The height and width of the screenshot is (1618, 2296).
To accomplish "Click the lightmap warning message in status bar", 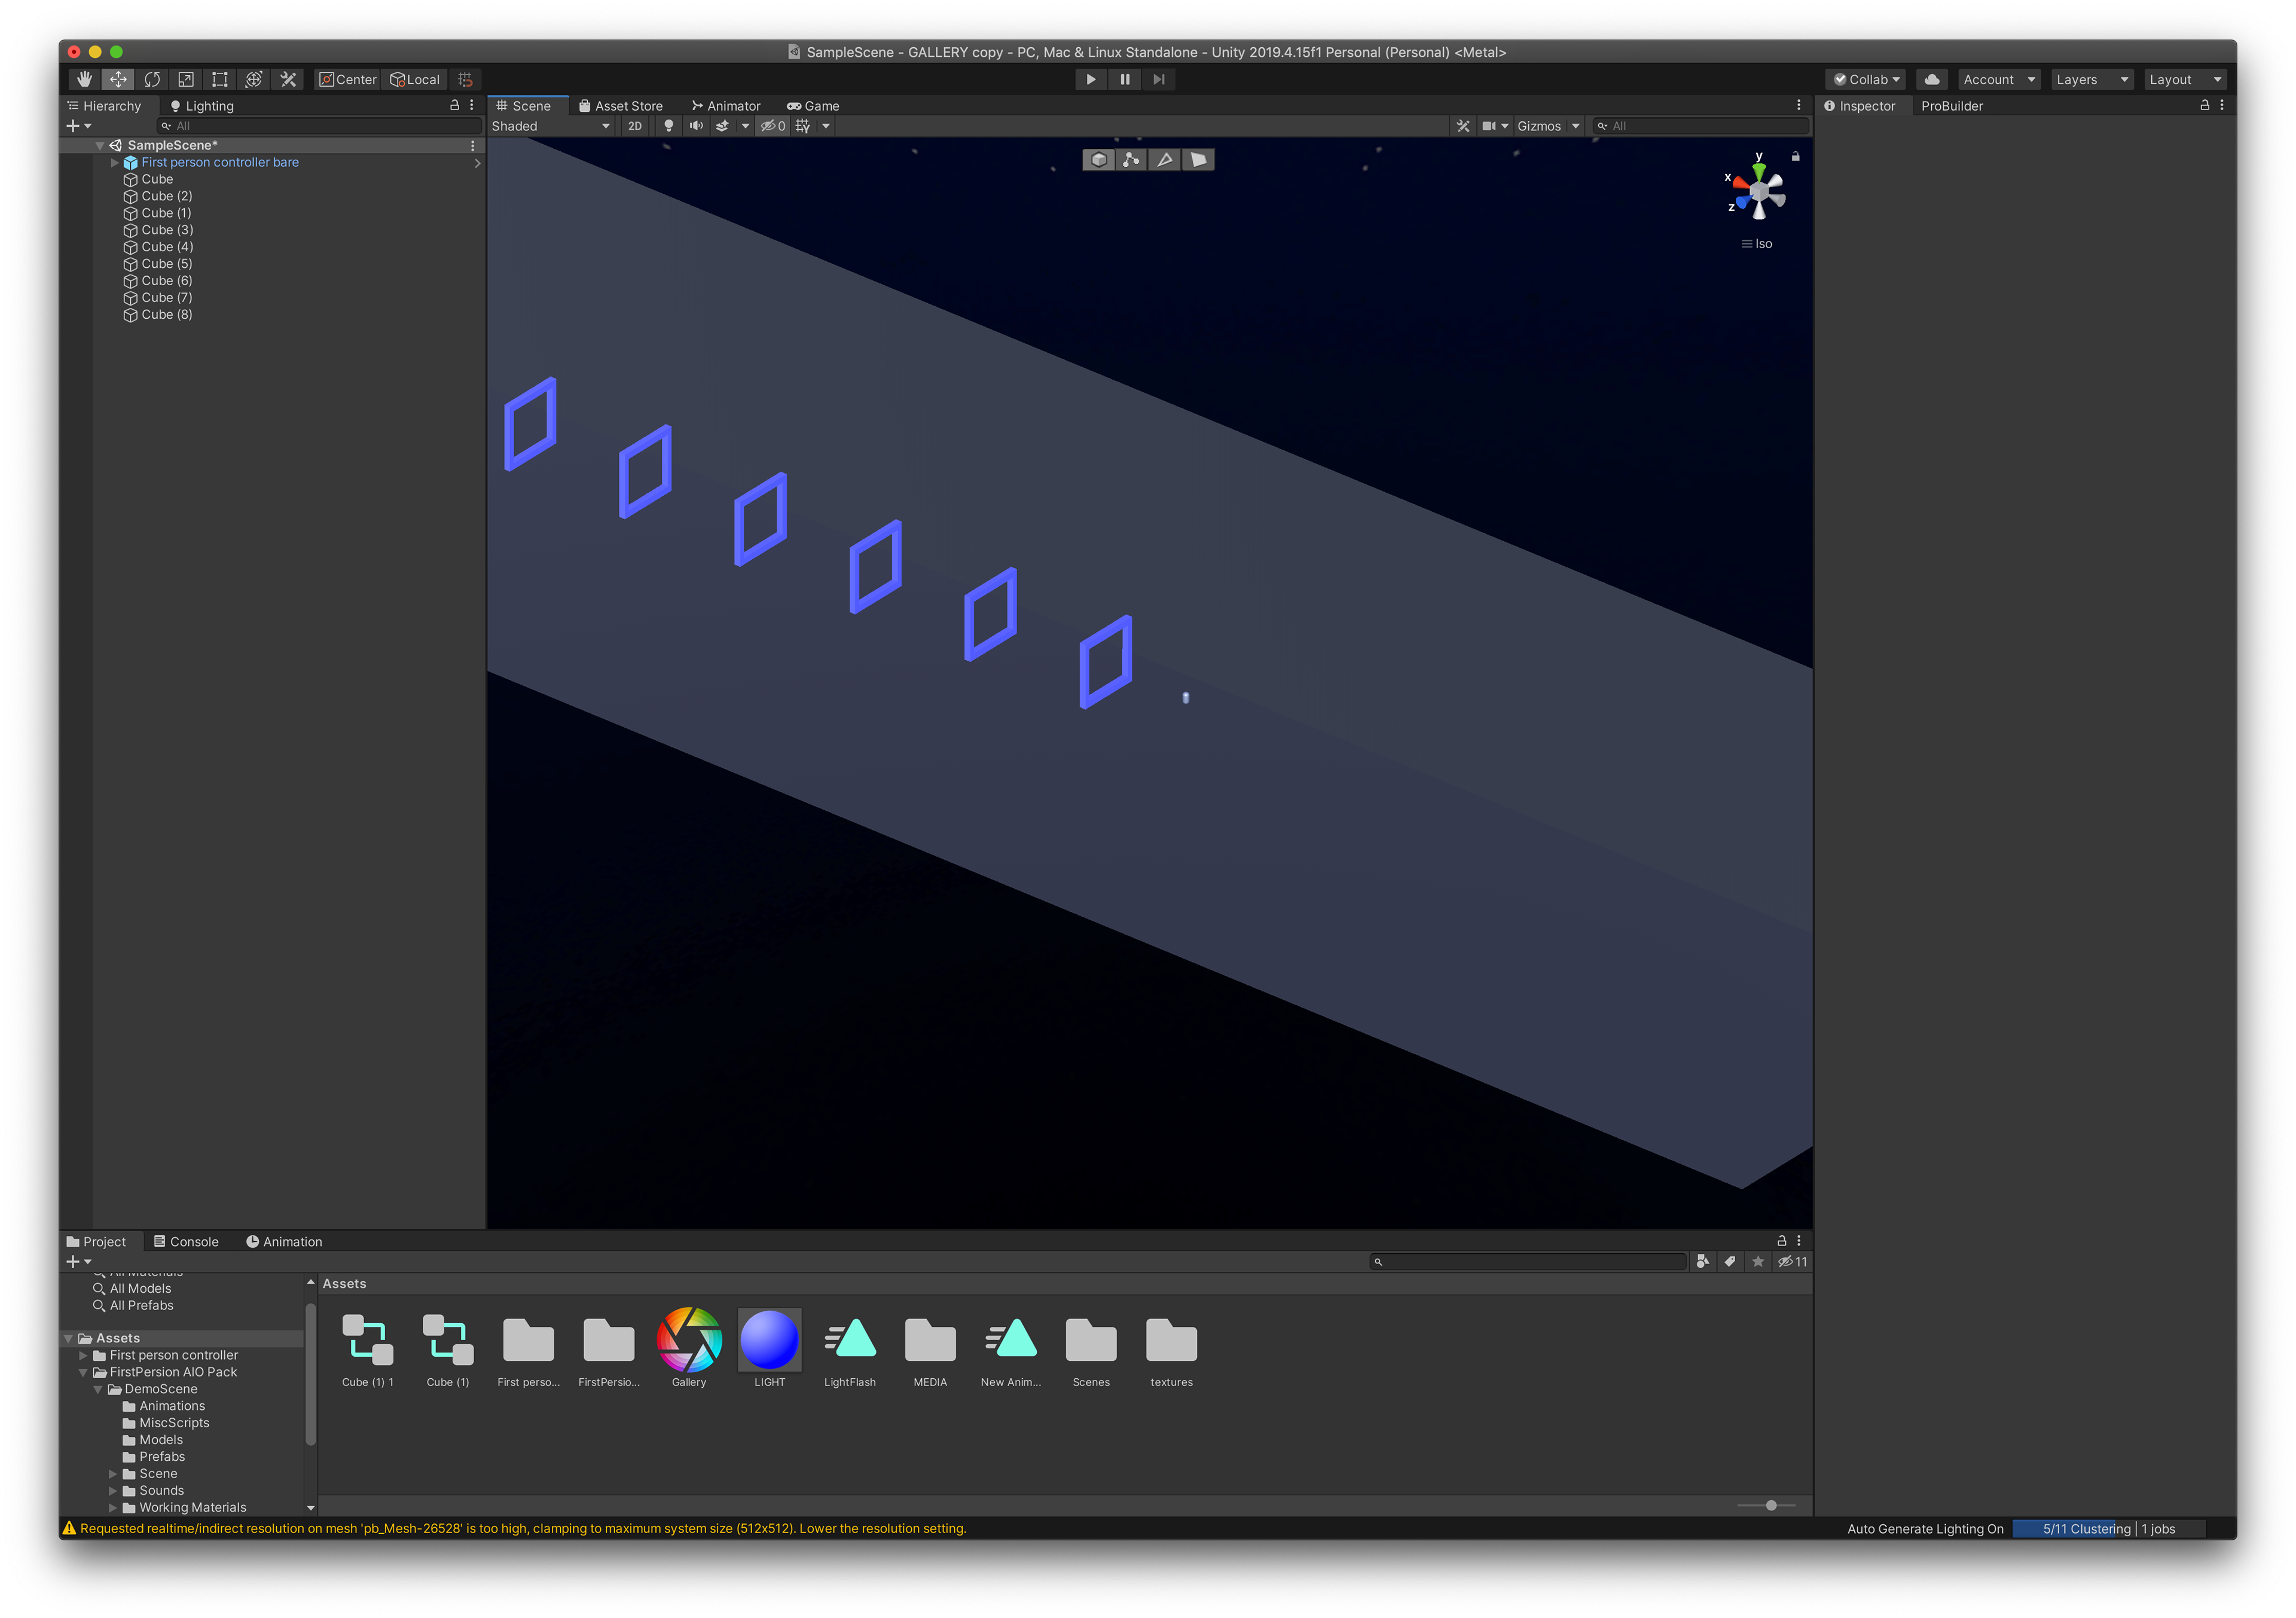I will pos(523,1528).
